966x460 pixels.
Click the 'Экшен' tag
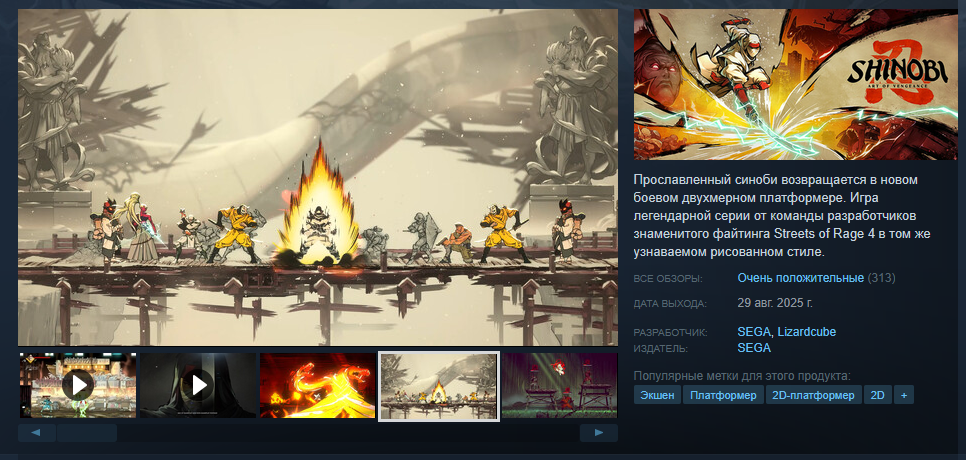[657, 395]
